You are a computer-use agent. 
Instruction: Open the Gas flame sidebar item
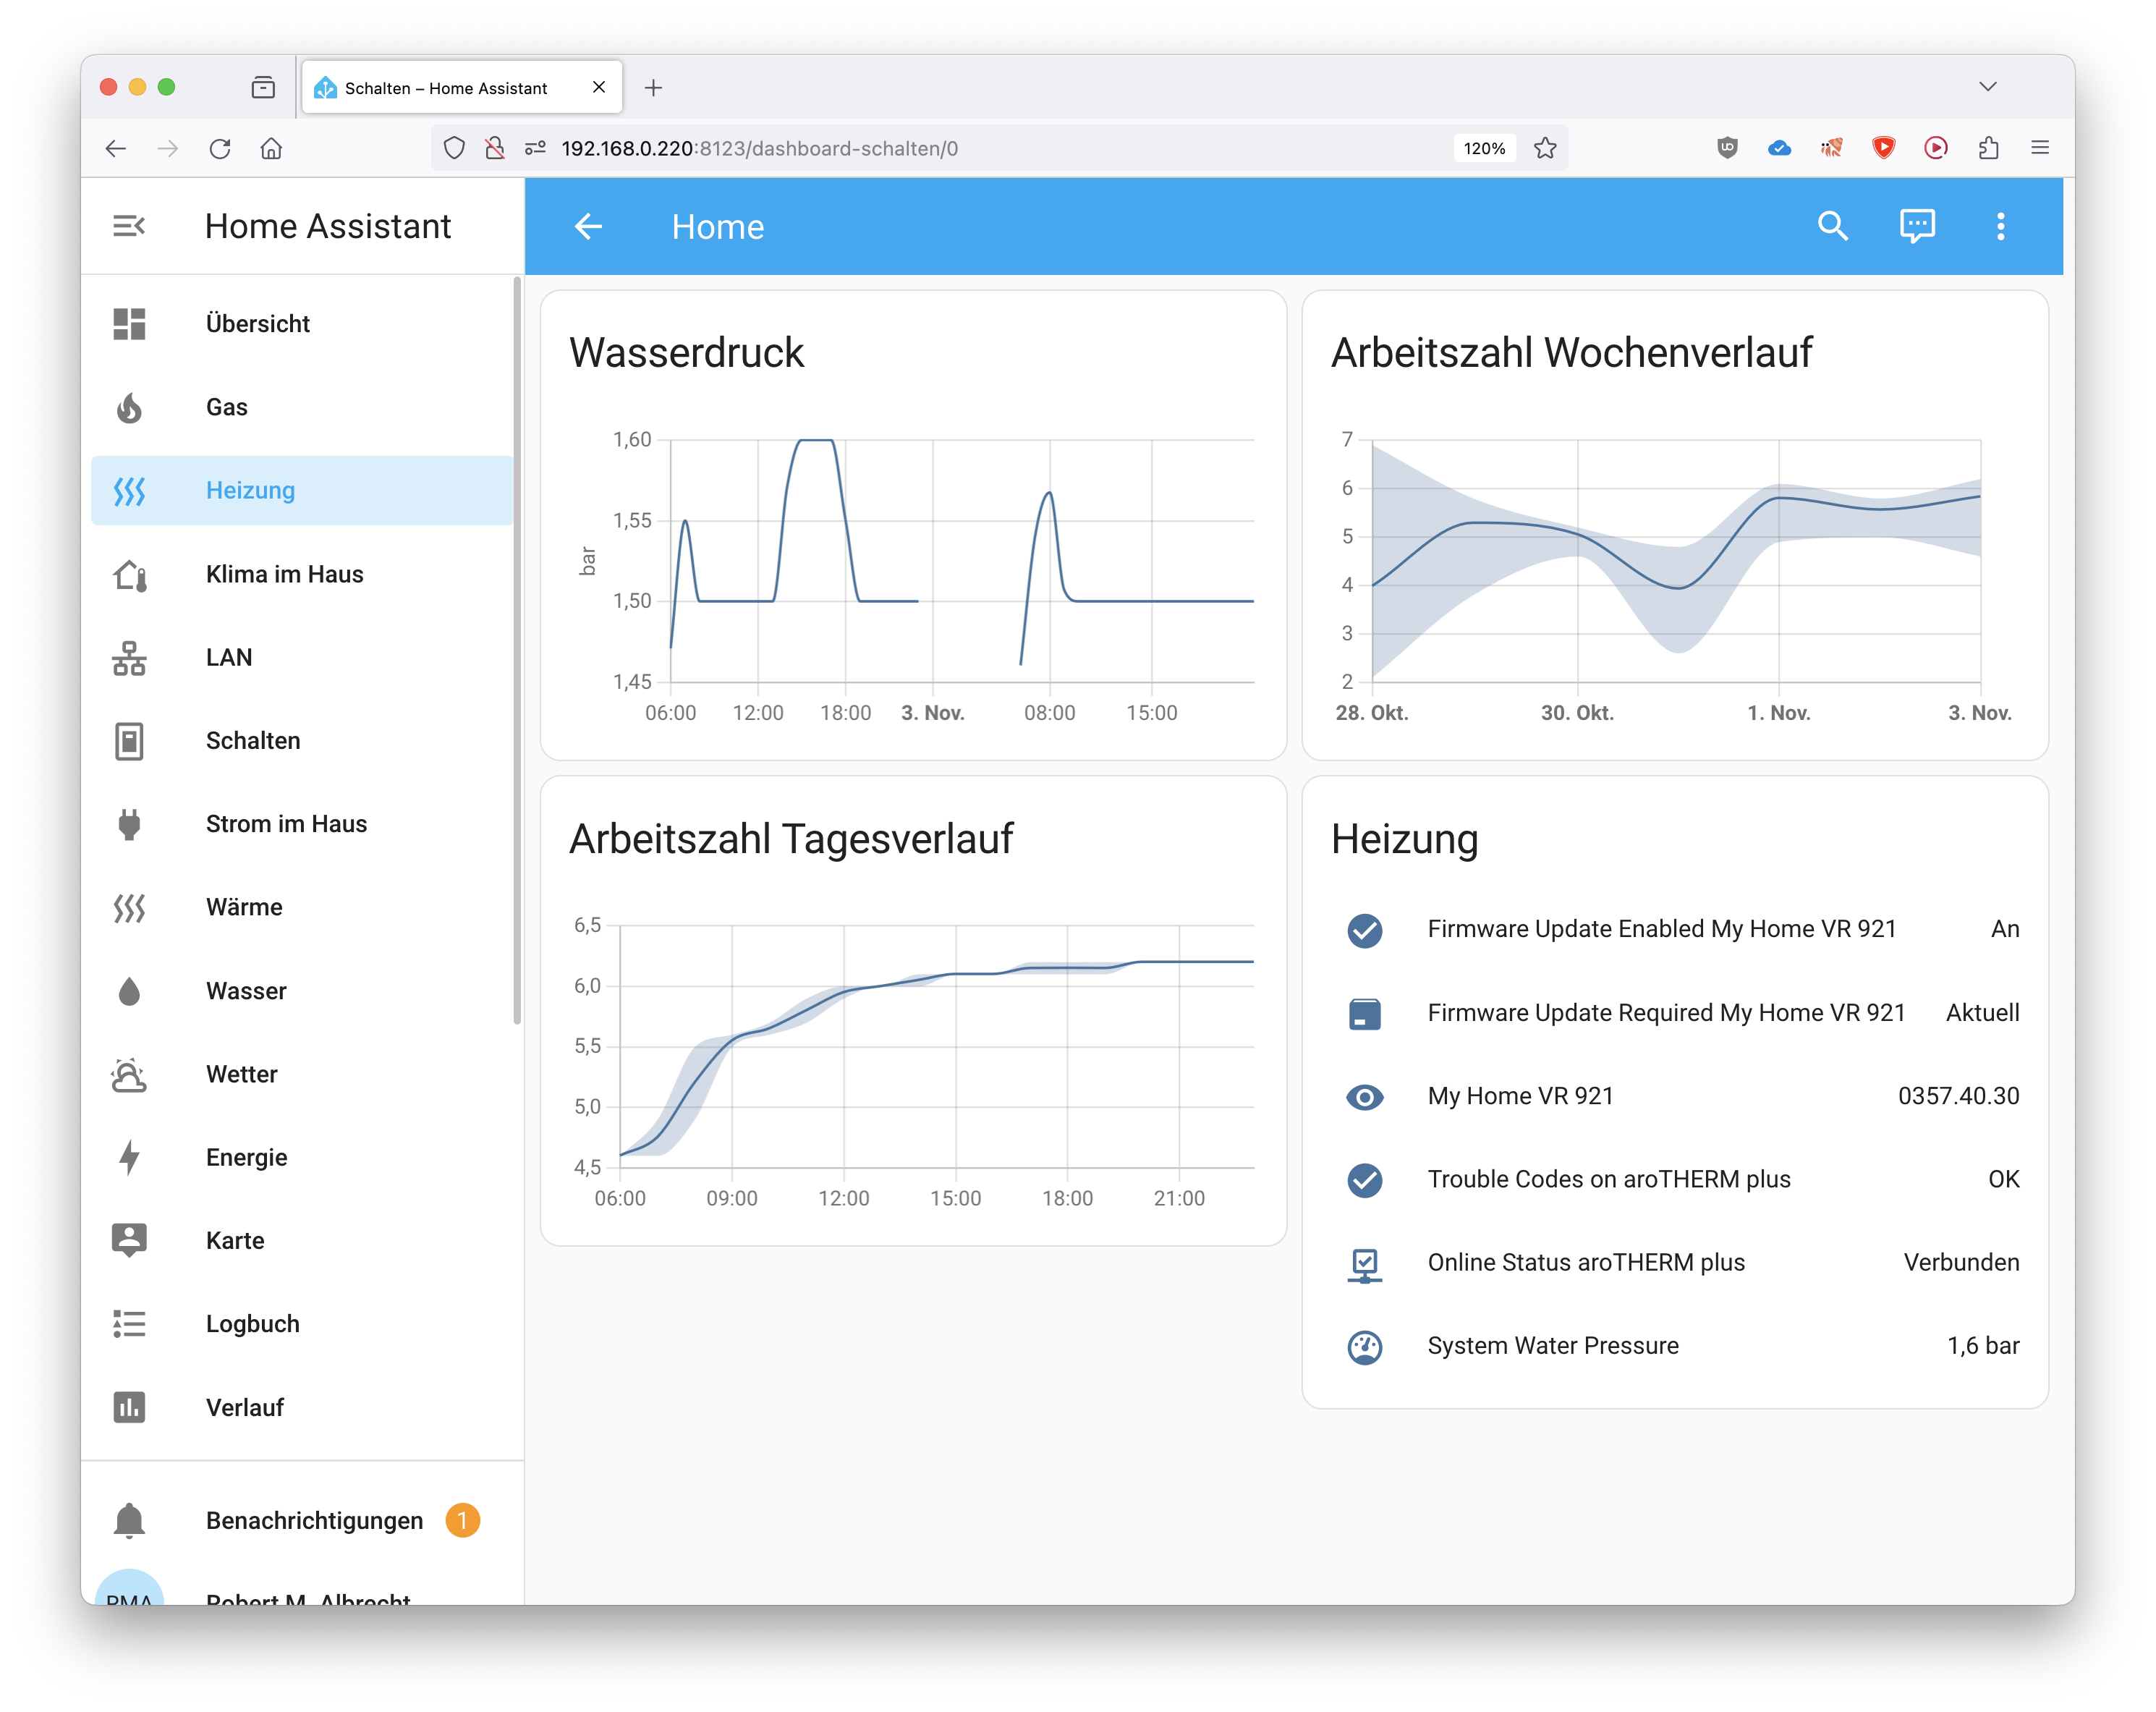point(227,407)
